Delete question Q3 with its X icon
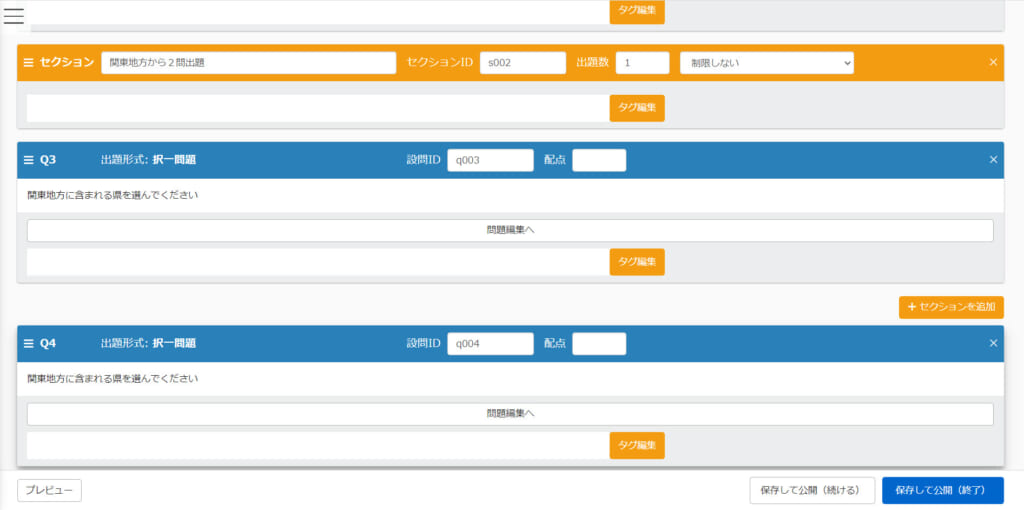Screen dimensions: 1024x510 point(993,160)
